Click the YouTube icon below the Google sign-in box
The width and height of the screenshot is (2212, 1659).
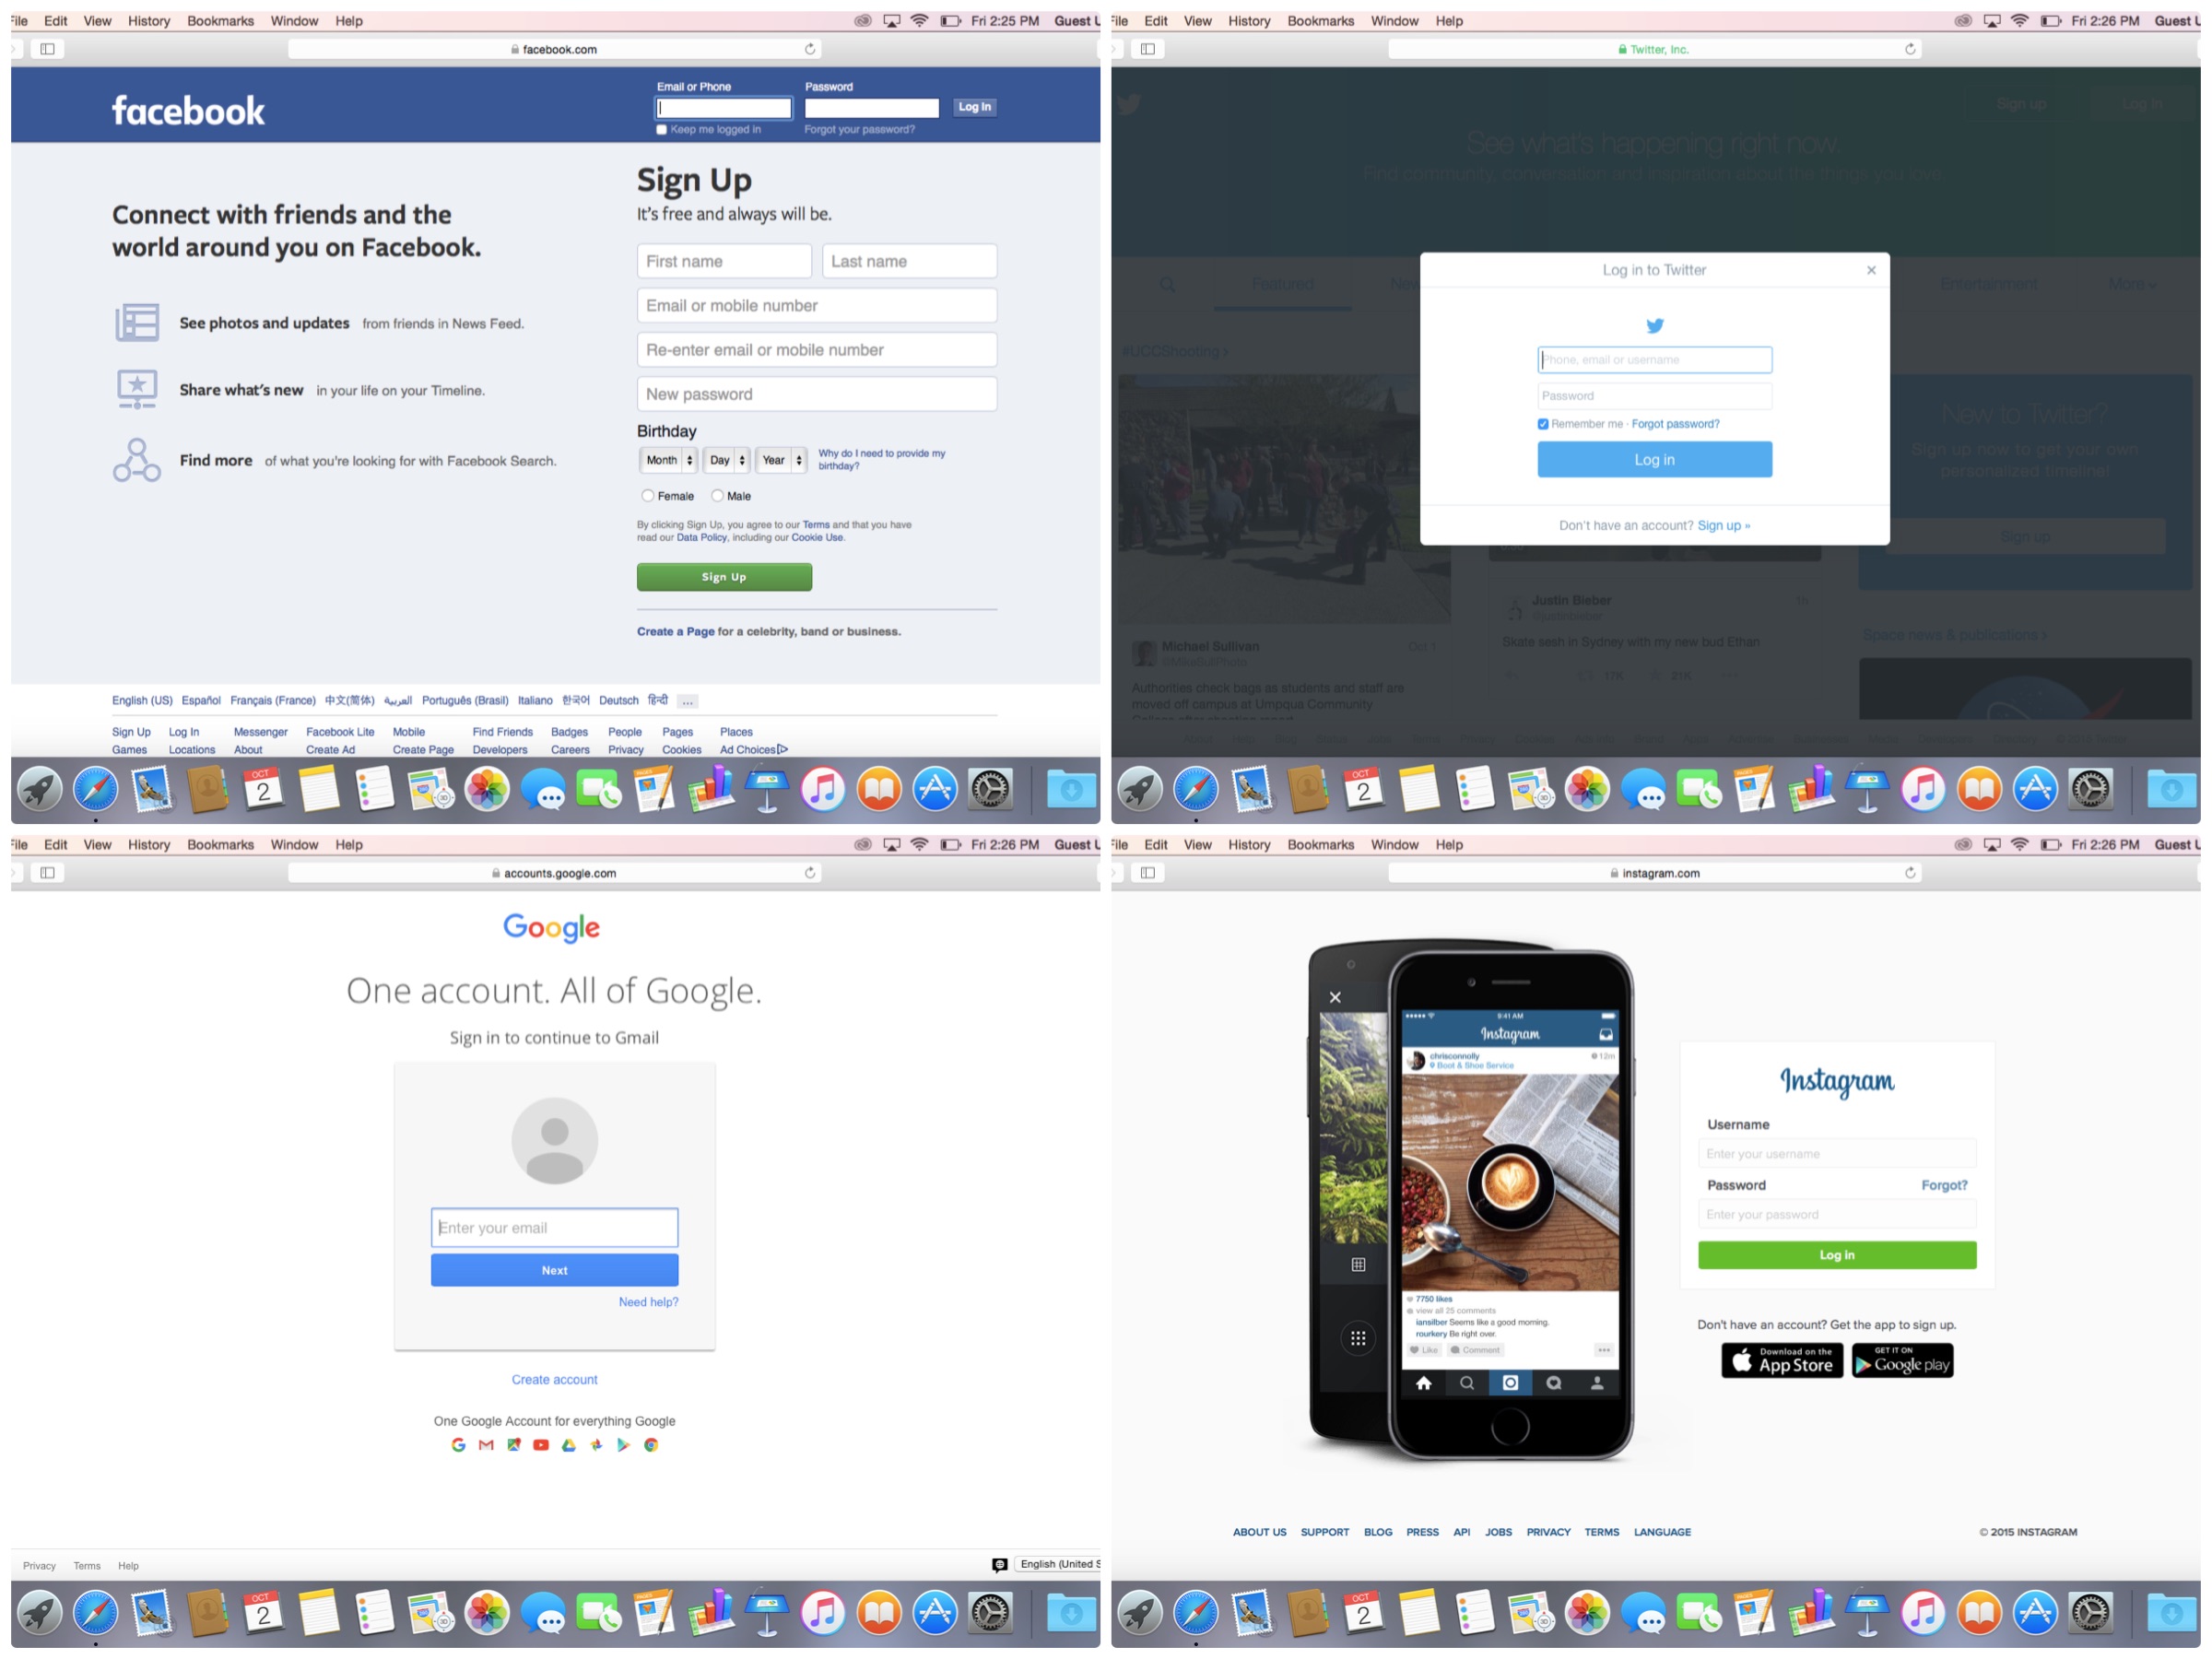[541, 1445]
